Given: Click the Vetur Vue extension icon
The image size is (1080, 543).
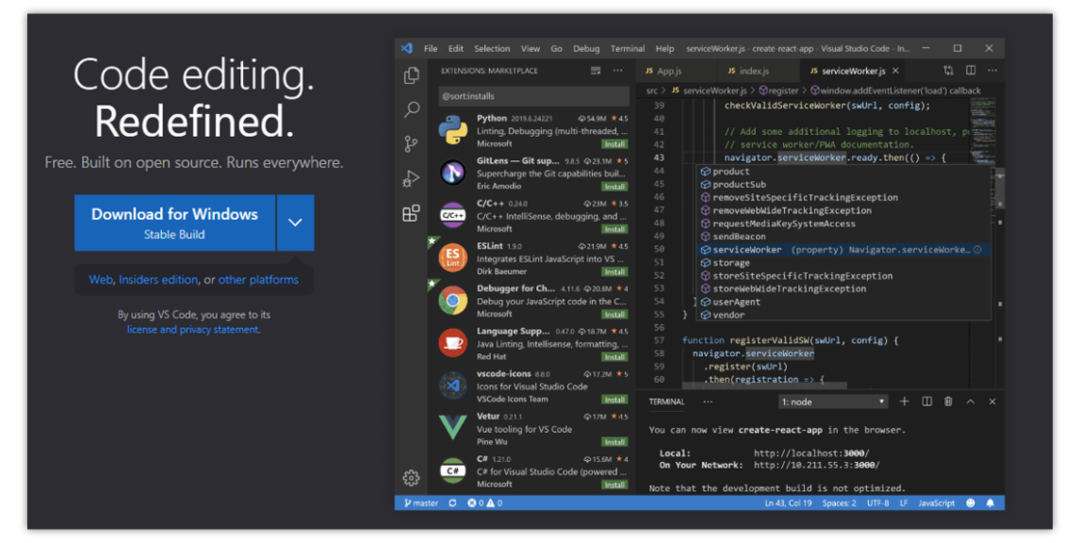Looking at the screenshot, I should [x=453, y=428].
